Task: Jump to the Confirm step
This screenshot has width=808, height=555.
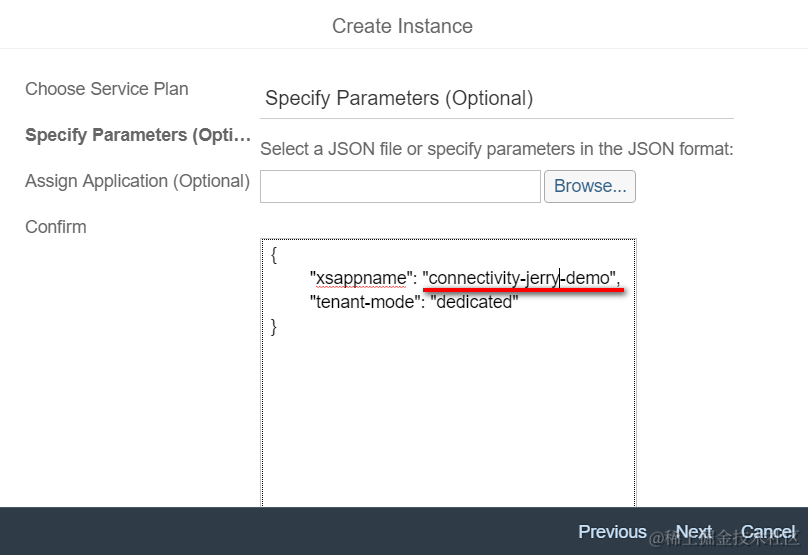Action: [x=56, y=227]
